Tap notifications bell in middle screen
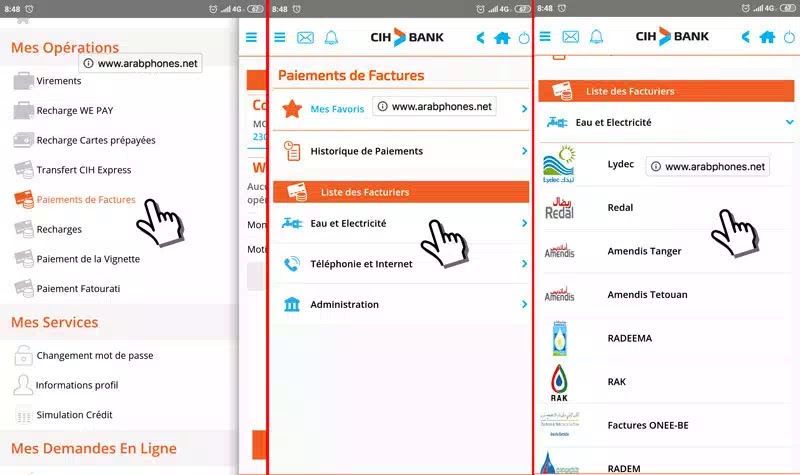This screenshot has height=475, width=800. (331, 37)
